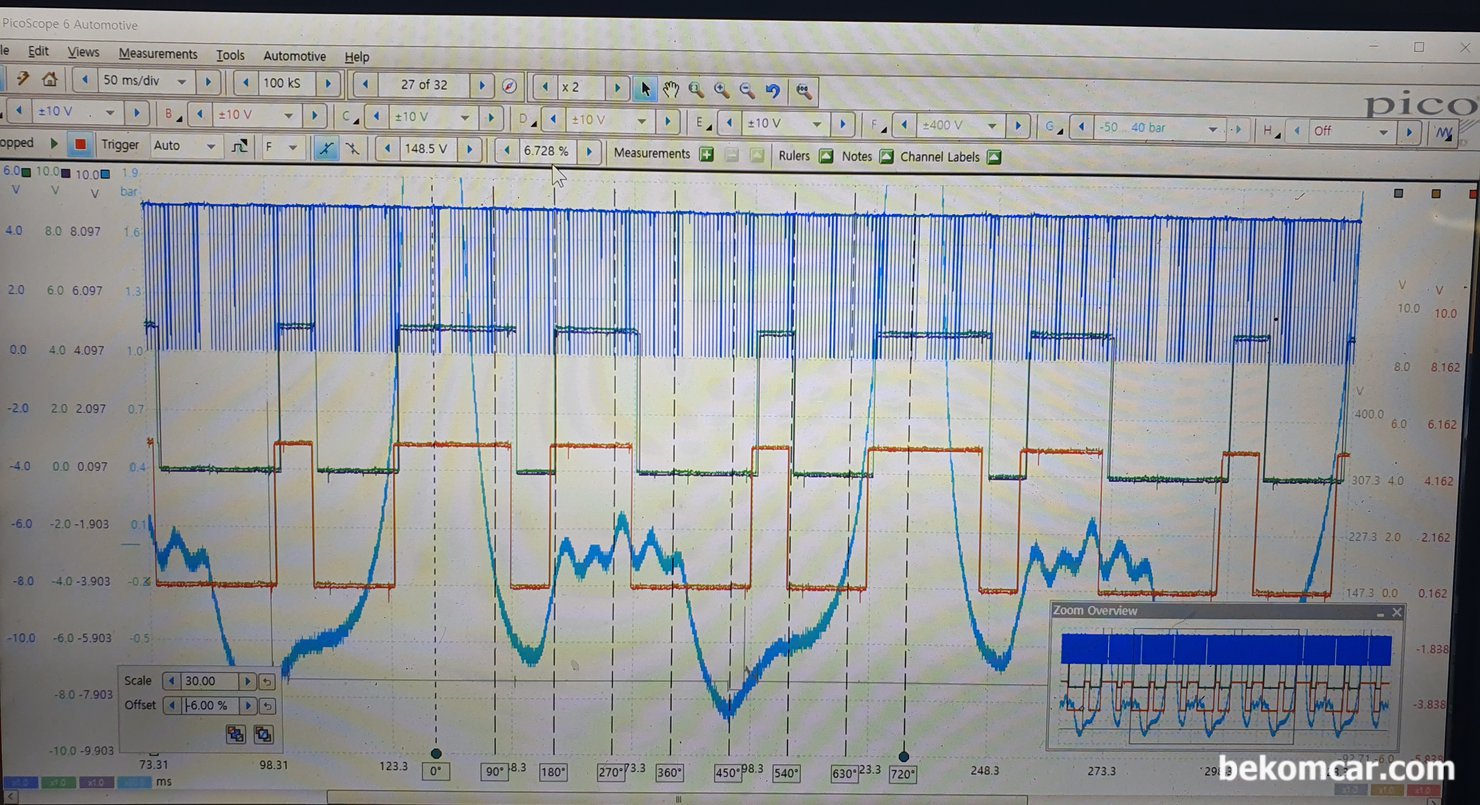Undo last zoom with blue arrow
Viewport: 1480px width, 805px height.
pos(773,91)
